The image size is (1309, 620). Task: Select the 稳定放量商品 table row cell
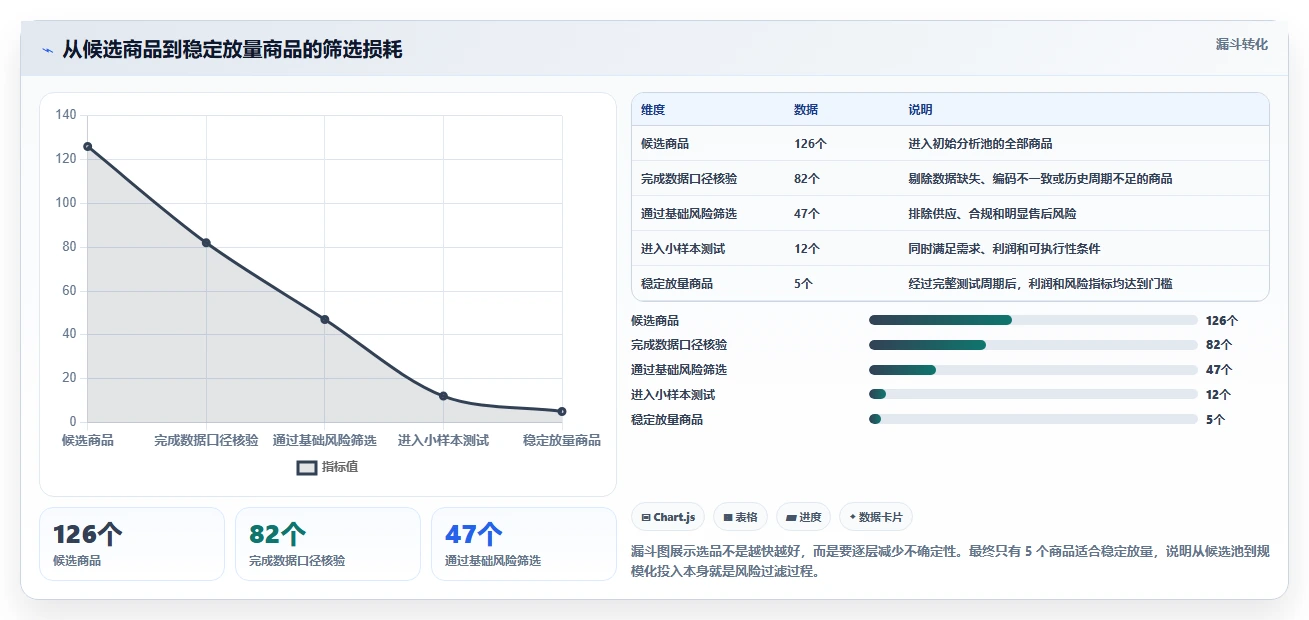(x=677, y=283)
